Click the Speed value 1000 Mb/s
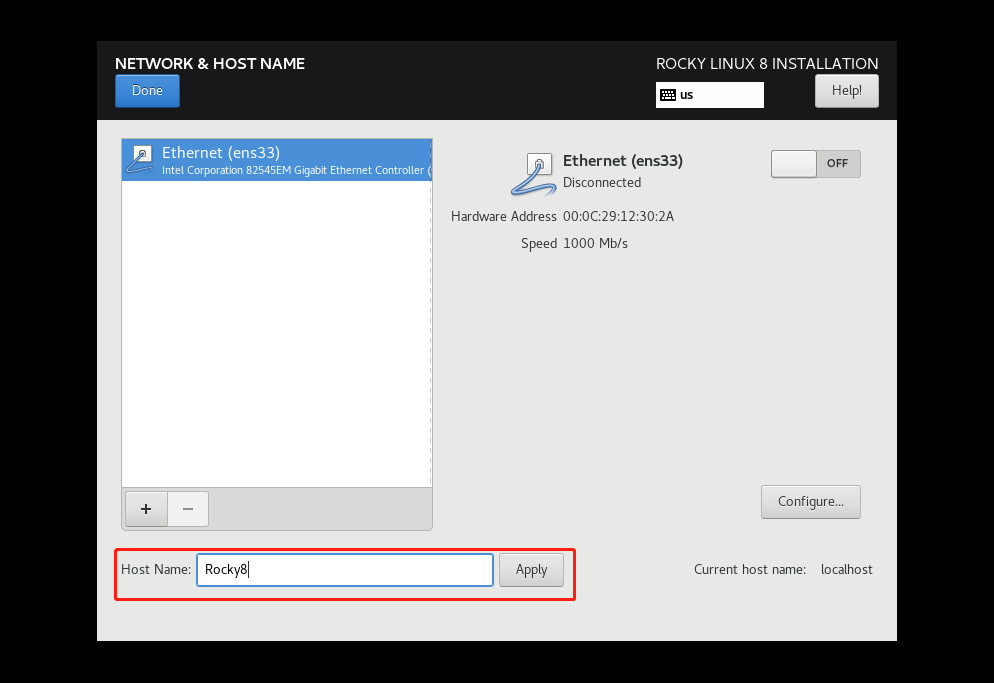The image size is (994, 683). click(595, 244)
